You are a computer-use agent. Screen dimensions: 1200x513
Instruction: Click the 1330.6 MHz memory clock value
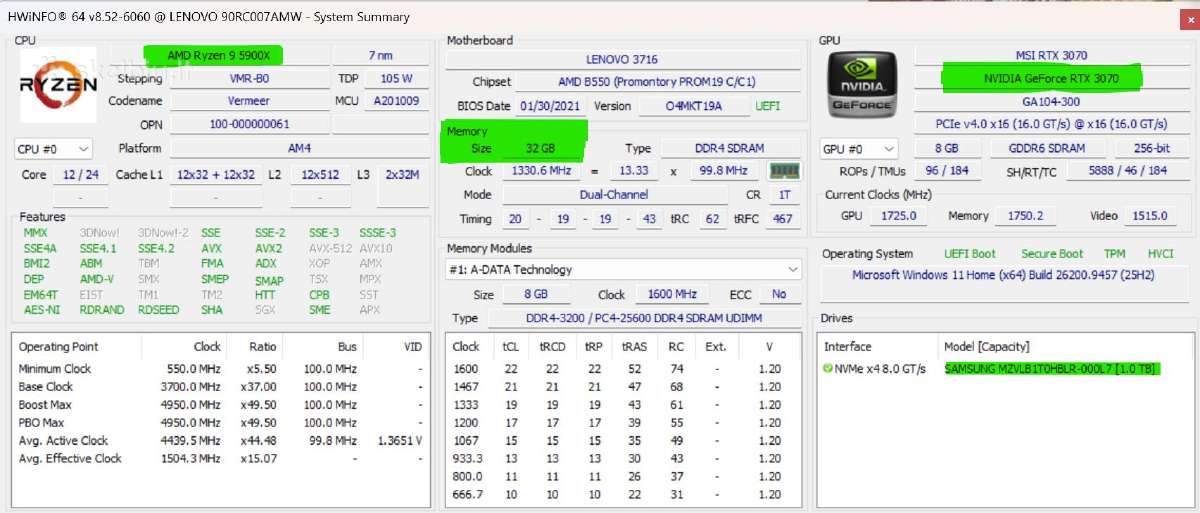tap(540, 171)
